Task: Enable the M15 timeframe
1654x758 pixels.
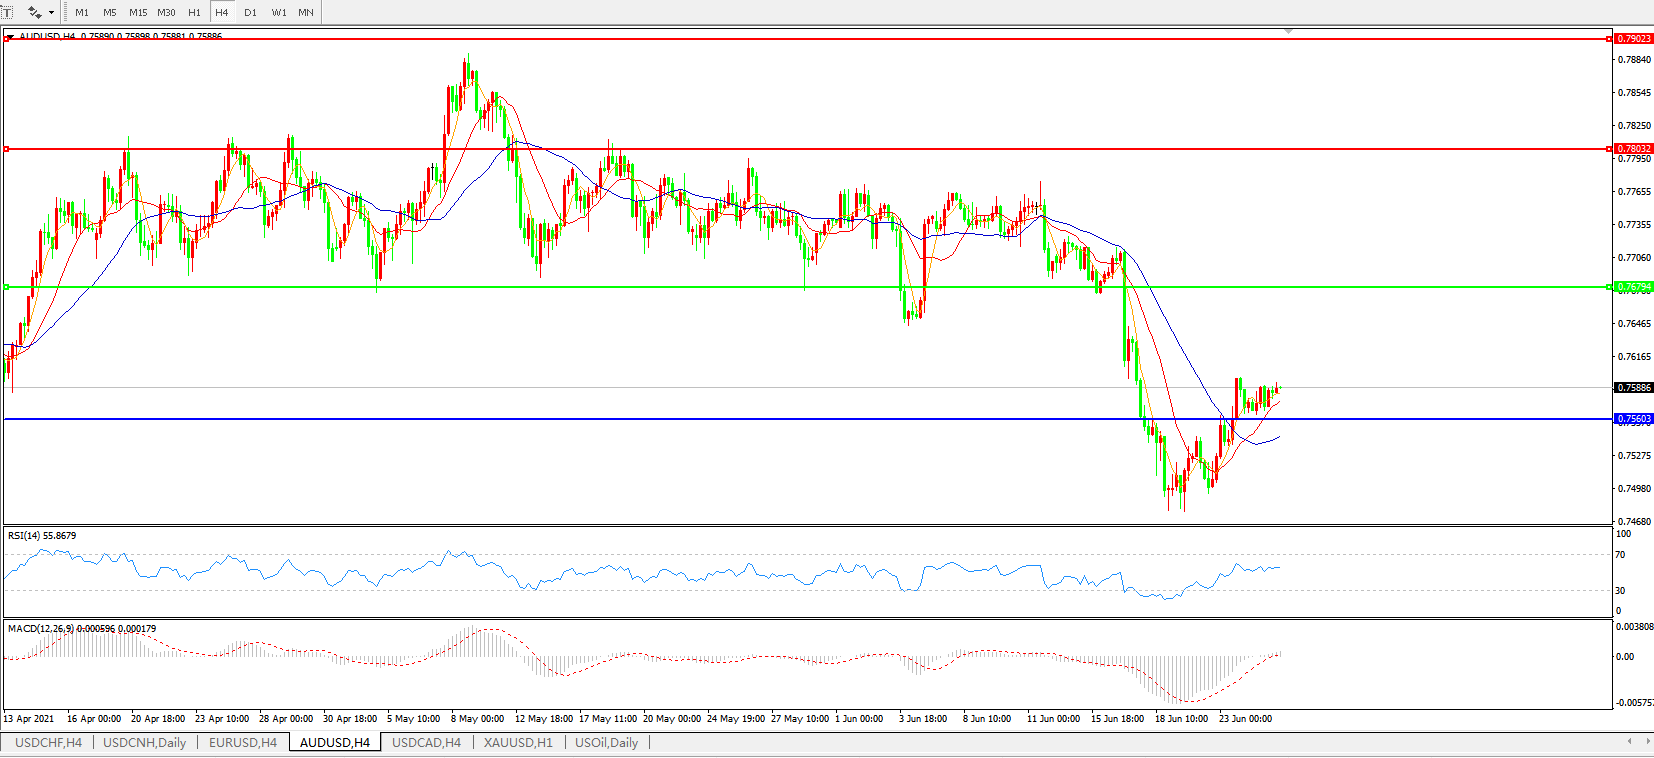Action: pyautogui.click(x=138, y=13)
